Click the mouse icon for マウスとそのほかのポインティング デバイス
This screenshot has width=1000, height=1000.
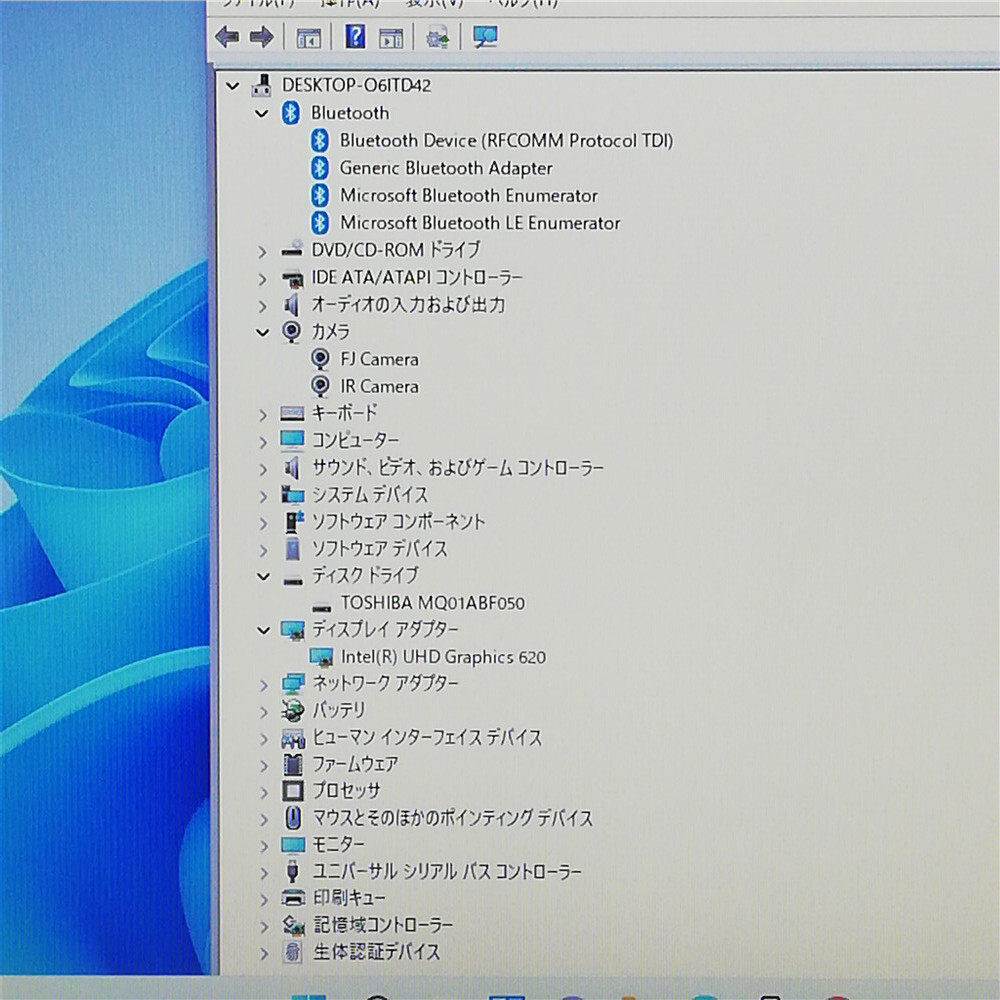tap(293, 818)
